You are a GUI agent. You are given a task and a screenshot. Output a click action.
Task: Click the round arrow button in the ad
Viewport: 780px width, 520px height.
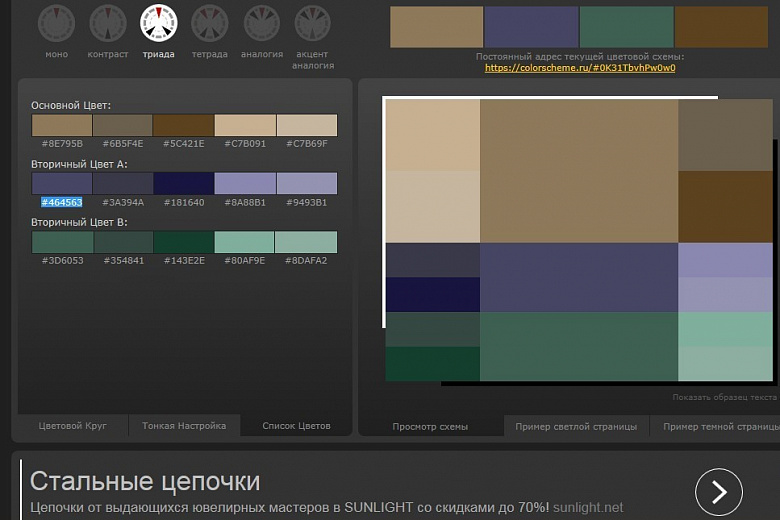tap(718, 491)
